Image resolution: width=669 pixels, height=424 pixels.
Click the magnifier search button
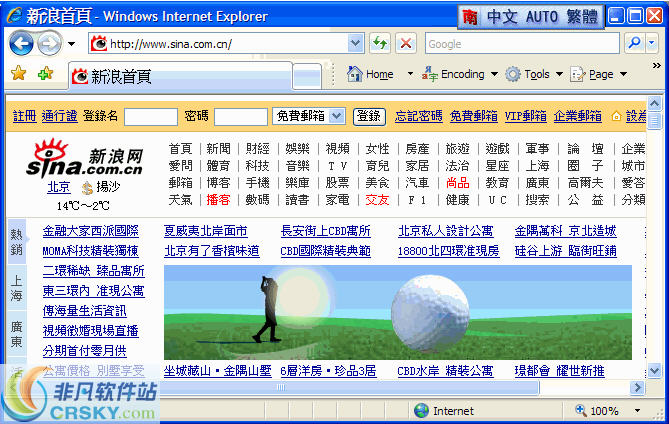(634, 43)
